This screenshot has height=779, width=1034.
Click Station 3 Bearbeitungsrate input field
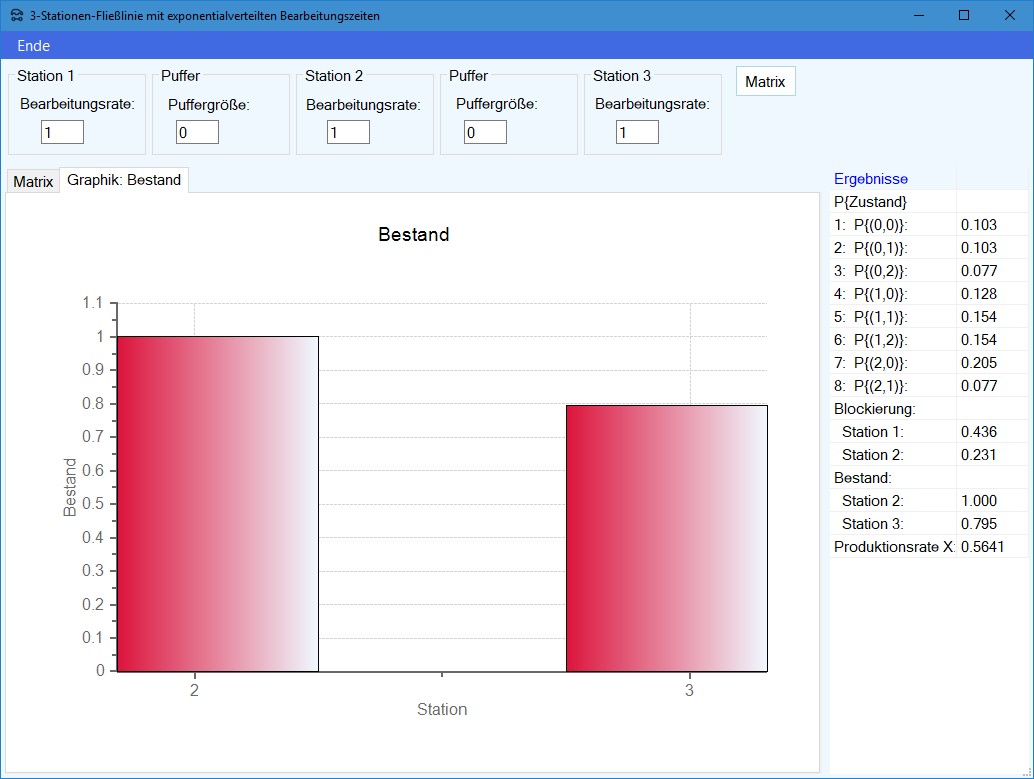tap(637, 132)
